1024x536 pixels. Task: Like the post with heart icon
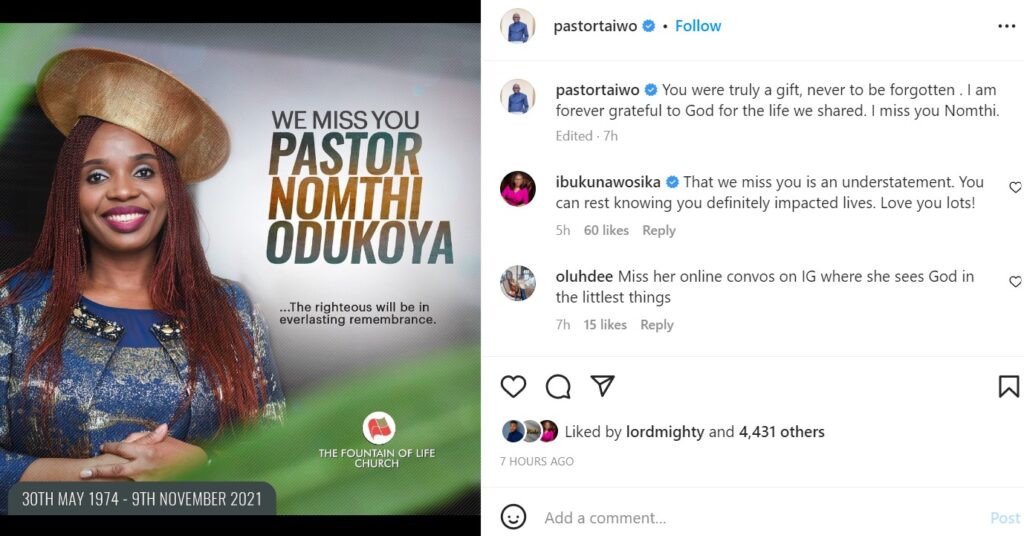513,386
